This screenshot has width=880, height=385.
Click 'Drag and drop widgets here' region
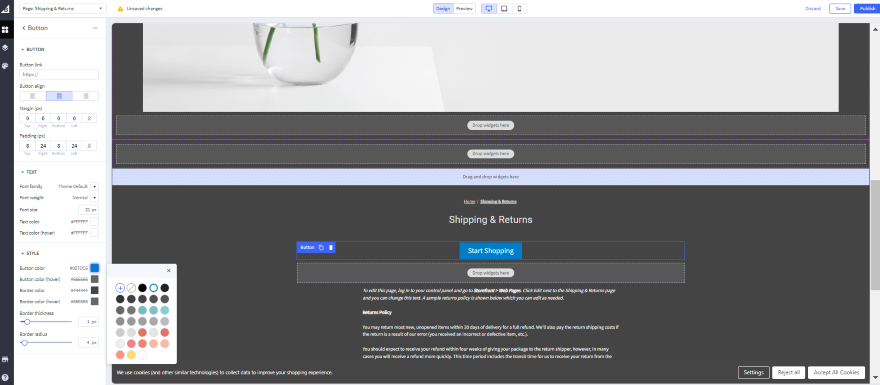pyautogui.click(x=491, y=177)
